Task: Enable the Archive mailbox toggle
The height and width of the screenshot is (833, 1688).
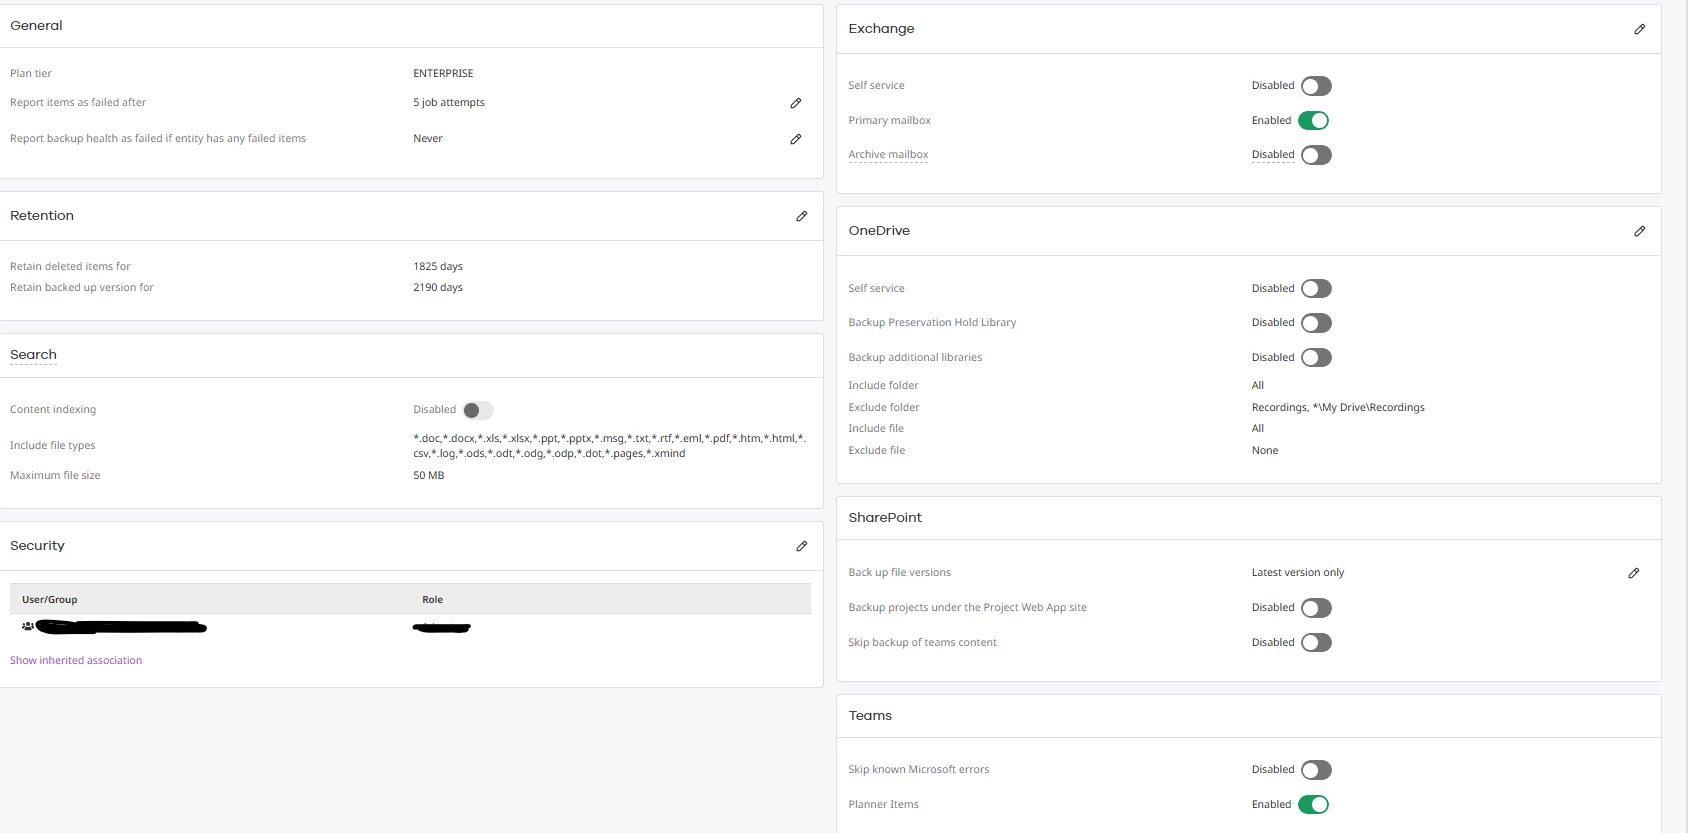Action: coord(1316,155)
